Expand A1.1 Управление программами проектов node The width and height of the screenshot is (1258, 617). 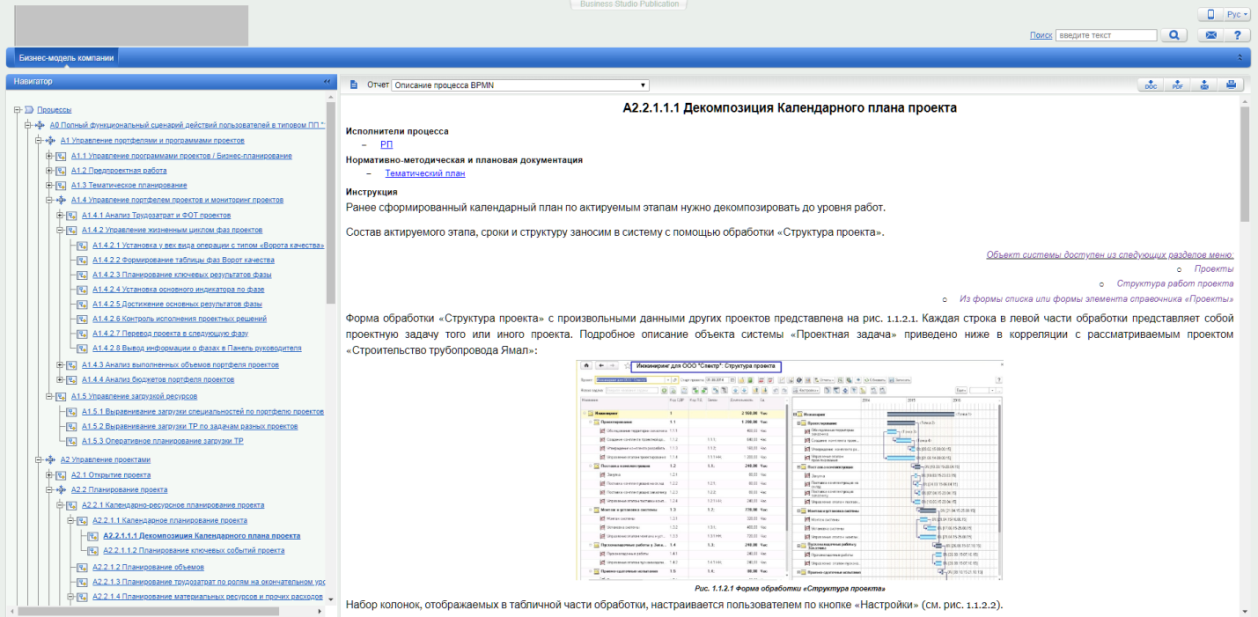pos(49,156)
